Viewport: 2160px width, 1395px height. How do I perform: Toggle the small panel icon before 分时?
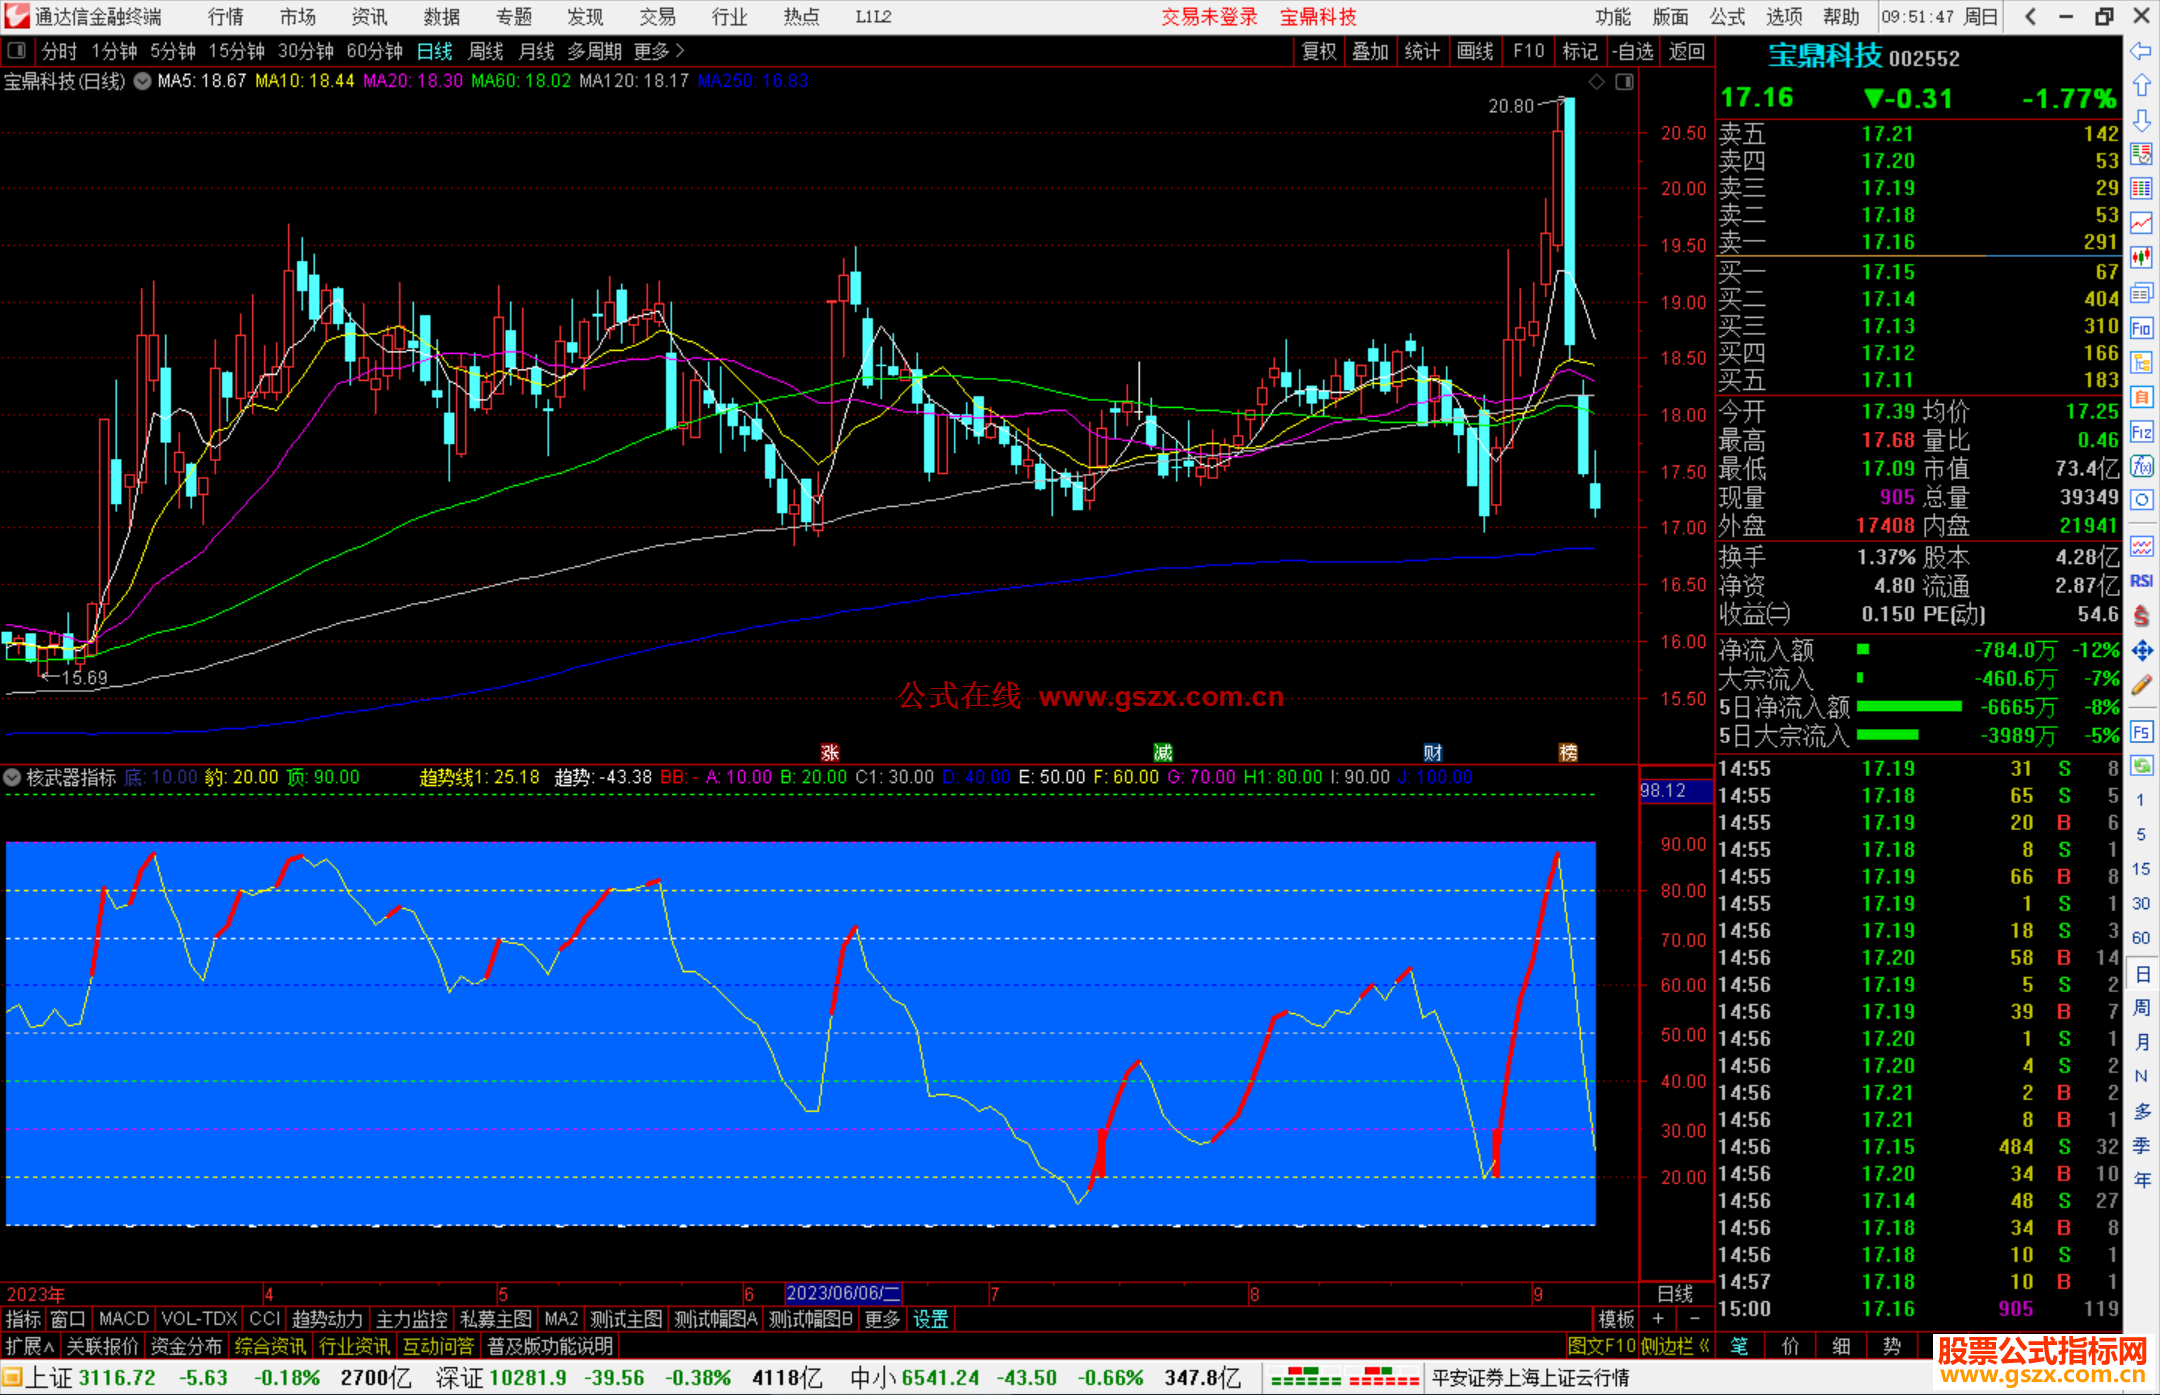(x=16, y=50)
